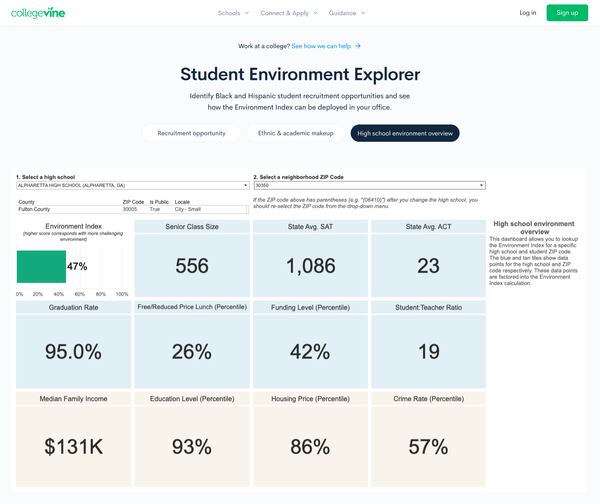Click the Median Family Income header
This screenshot has height=504, width=600.
[x=73, y=399]
